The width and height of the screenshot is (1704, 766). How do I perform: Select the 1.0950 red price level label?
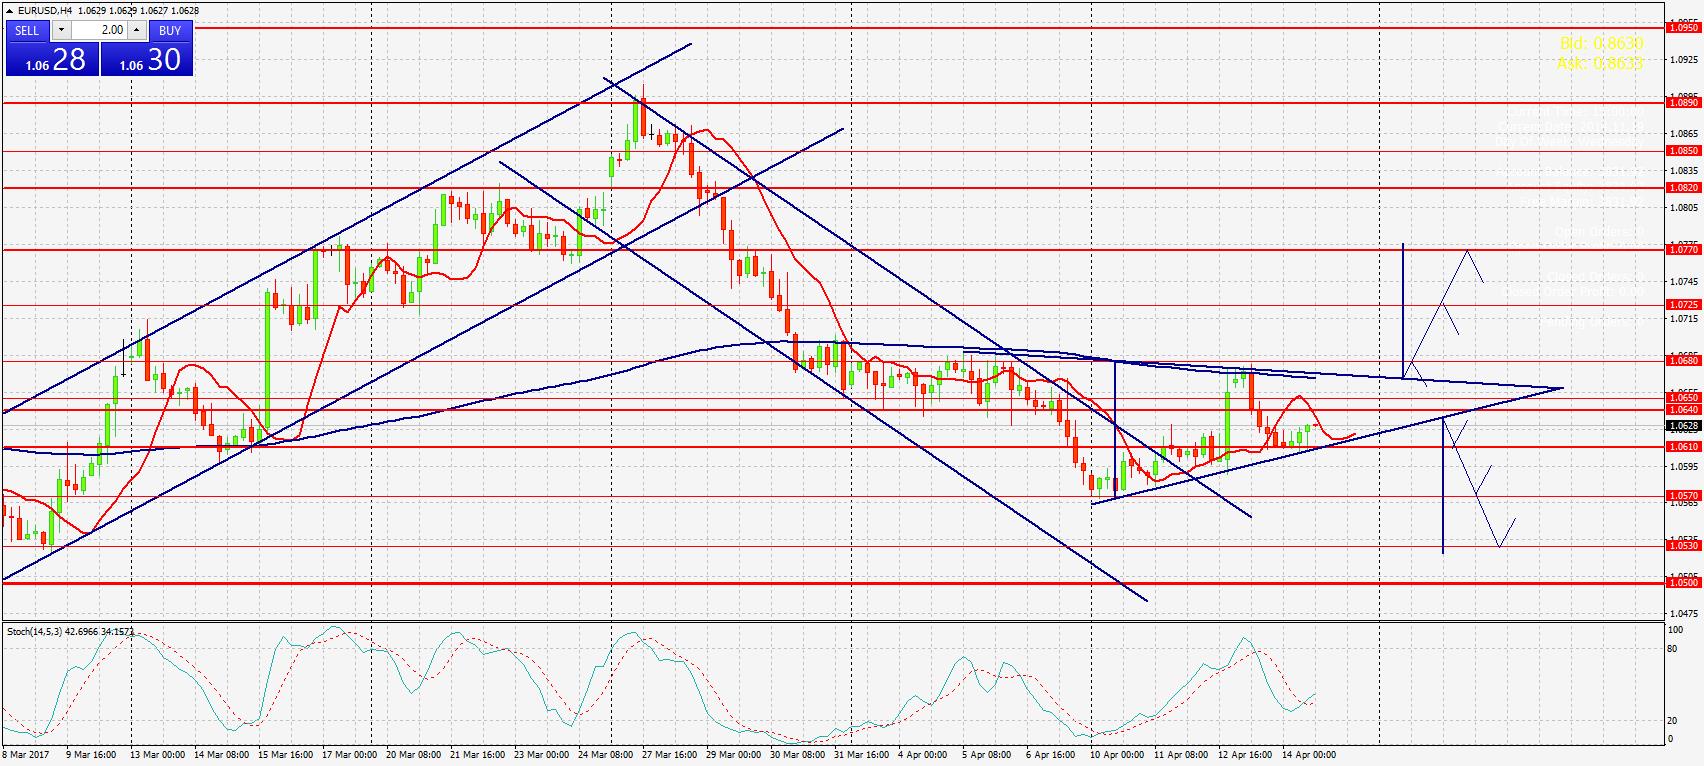1683,28
